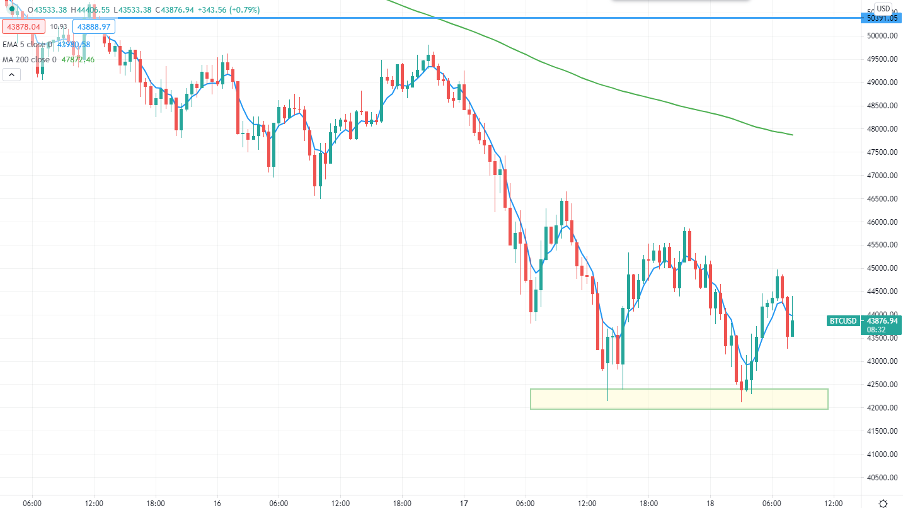Click the 18 date label on time axis
Viewport: 904px width, 508px height.
pyautogui.click(x=710, y=503)
